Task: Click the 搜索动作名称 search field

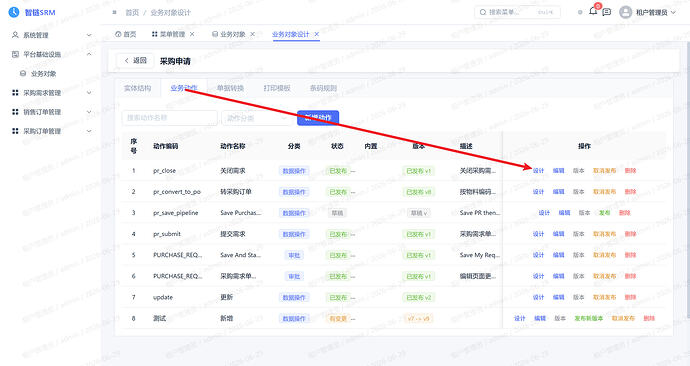Action: click(169, 118)
